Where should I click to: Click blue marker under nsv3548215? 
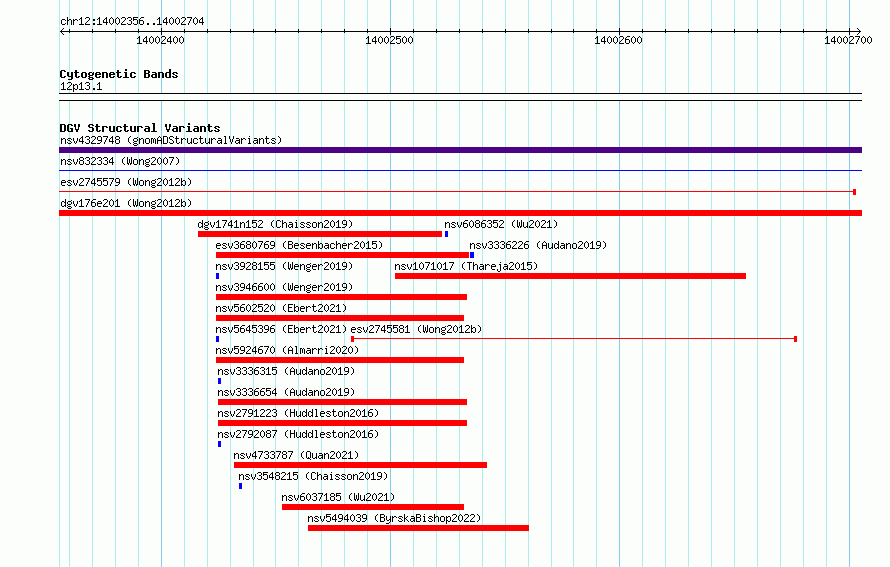[241, 486]
